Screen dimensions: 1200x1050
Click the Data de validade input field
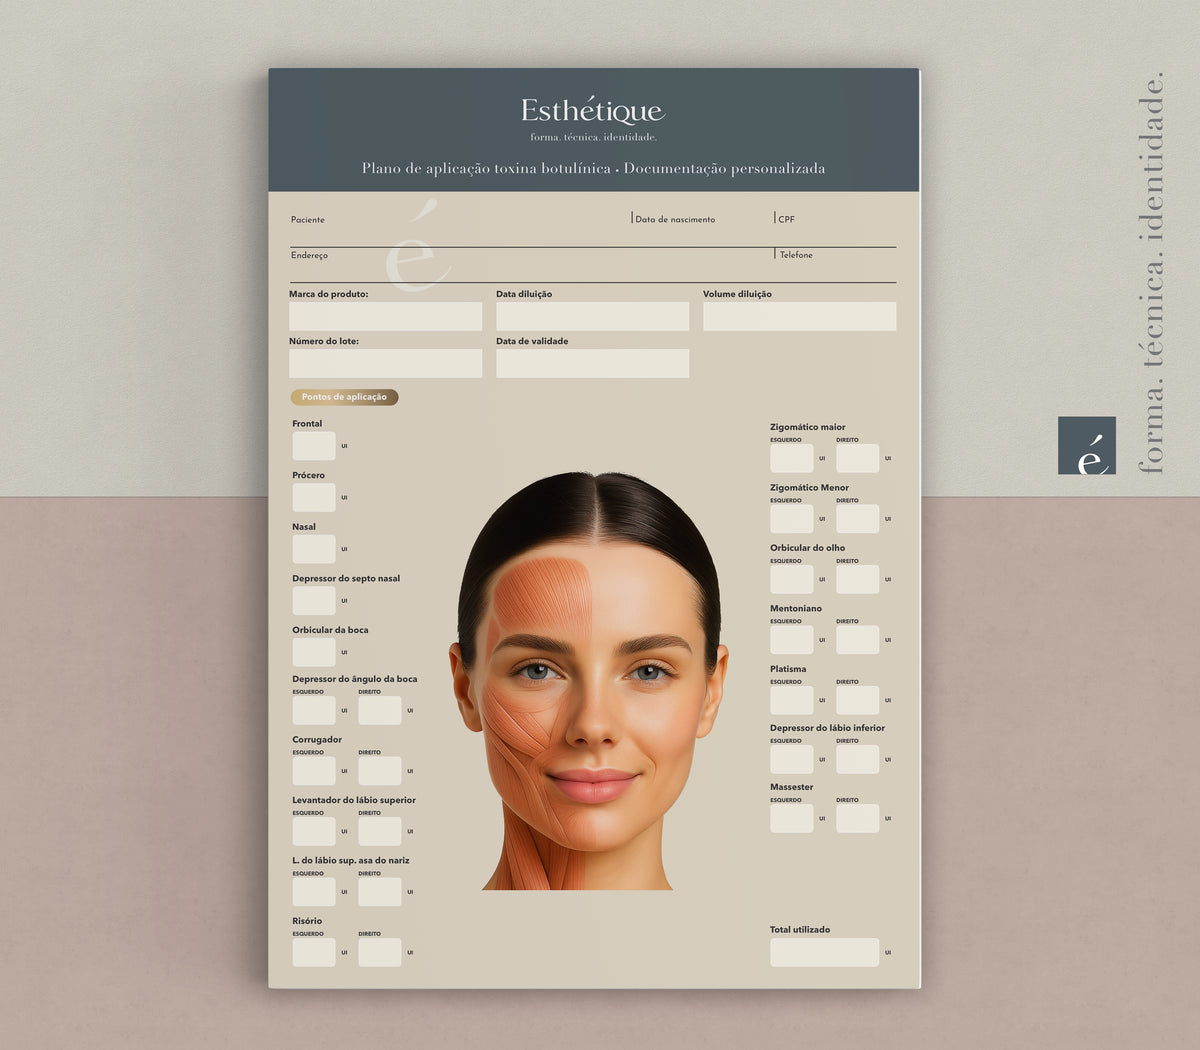click(x=592, y=363)
